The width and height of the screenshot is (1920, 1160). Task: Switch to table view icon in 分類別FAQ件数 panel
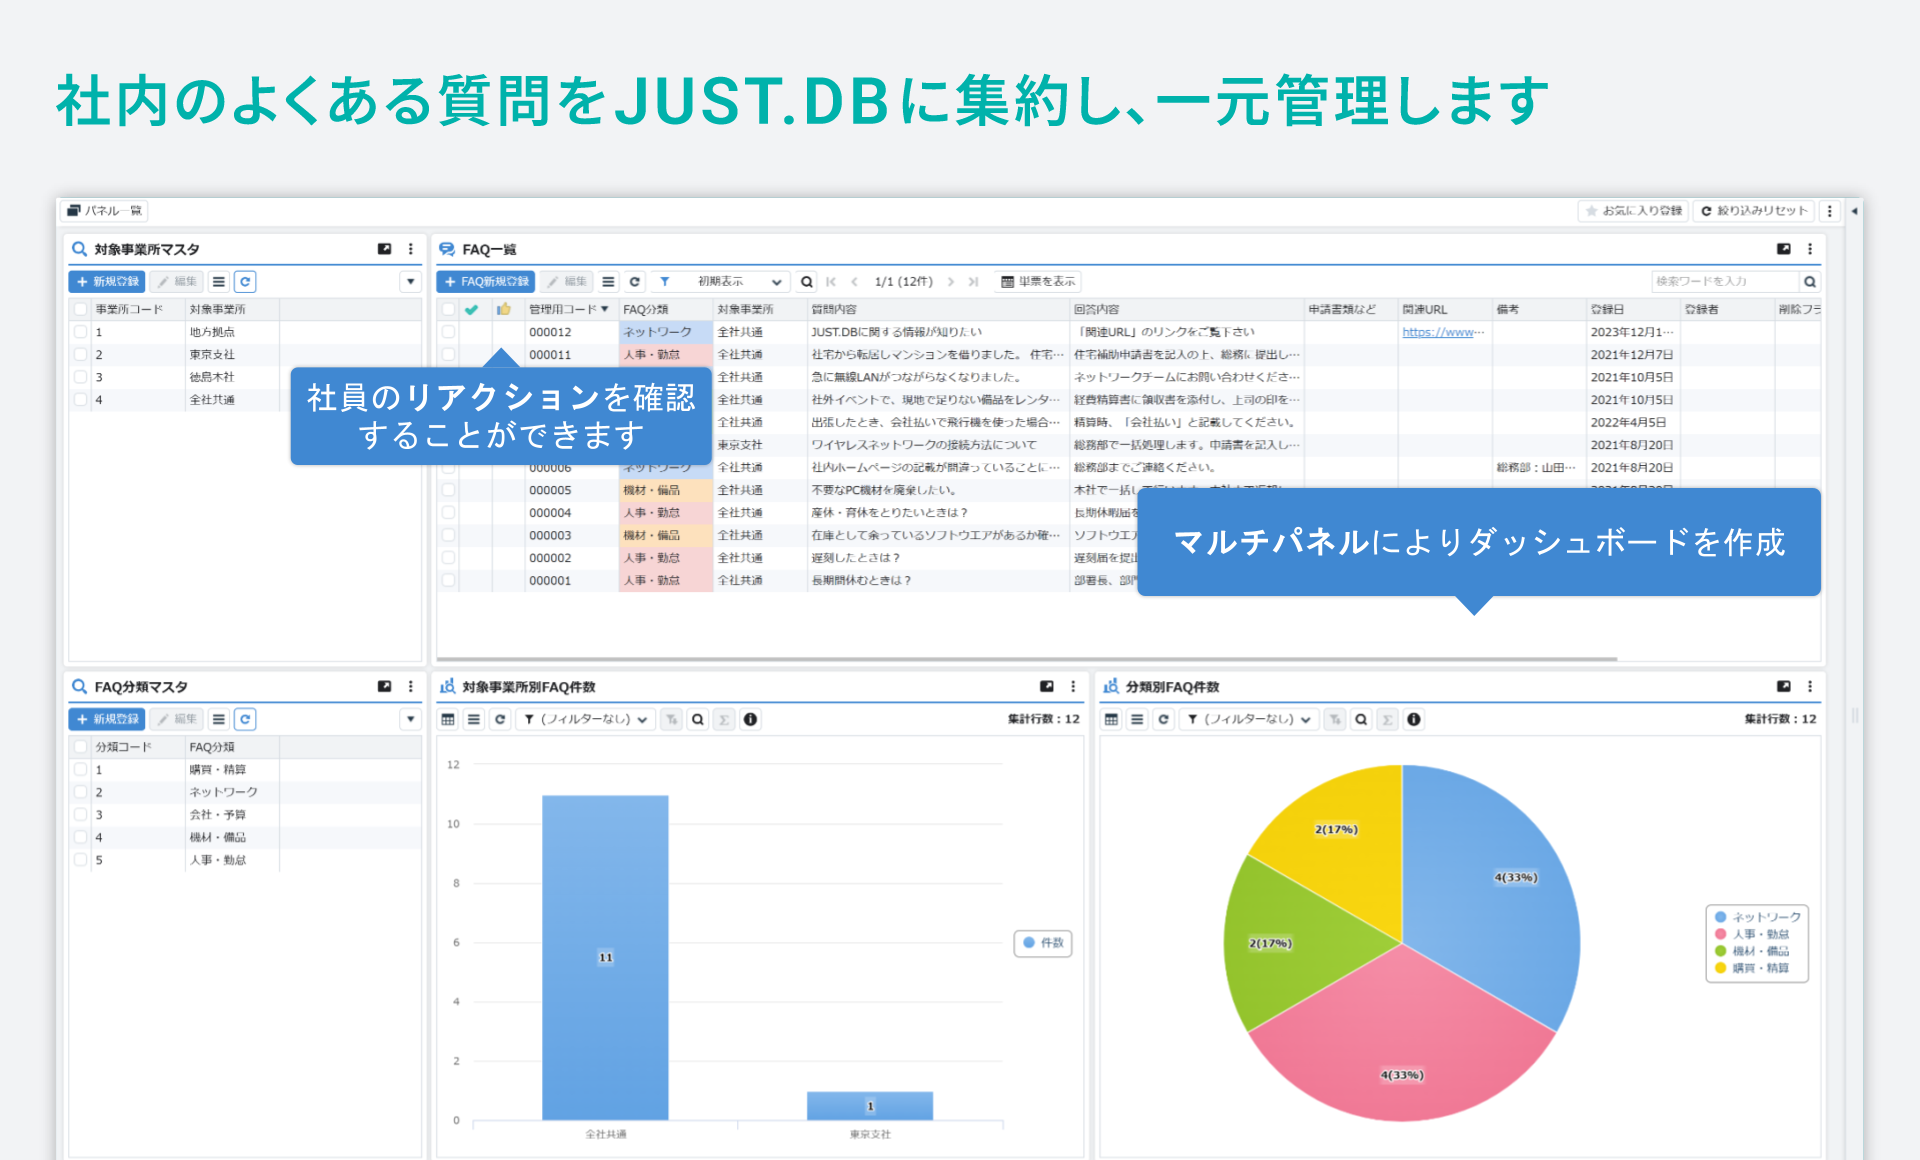coord(1110,719)
